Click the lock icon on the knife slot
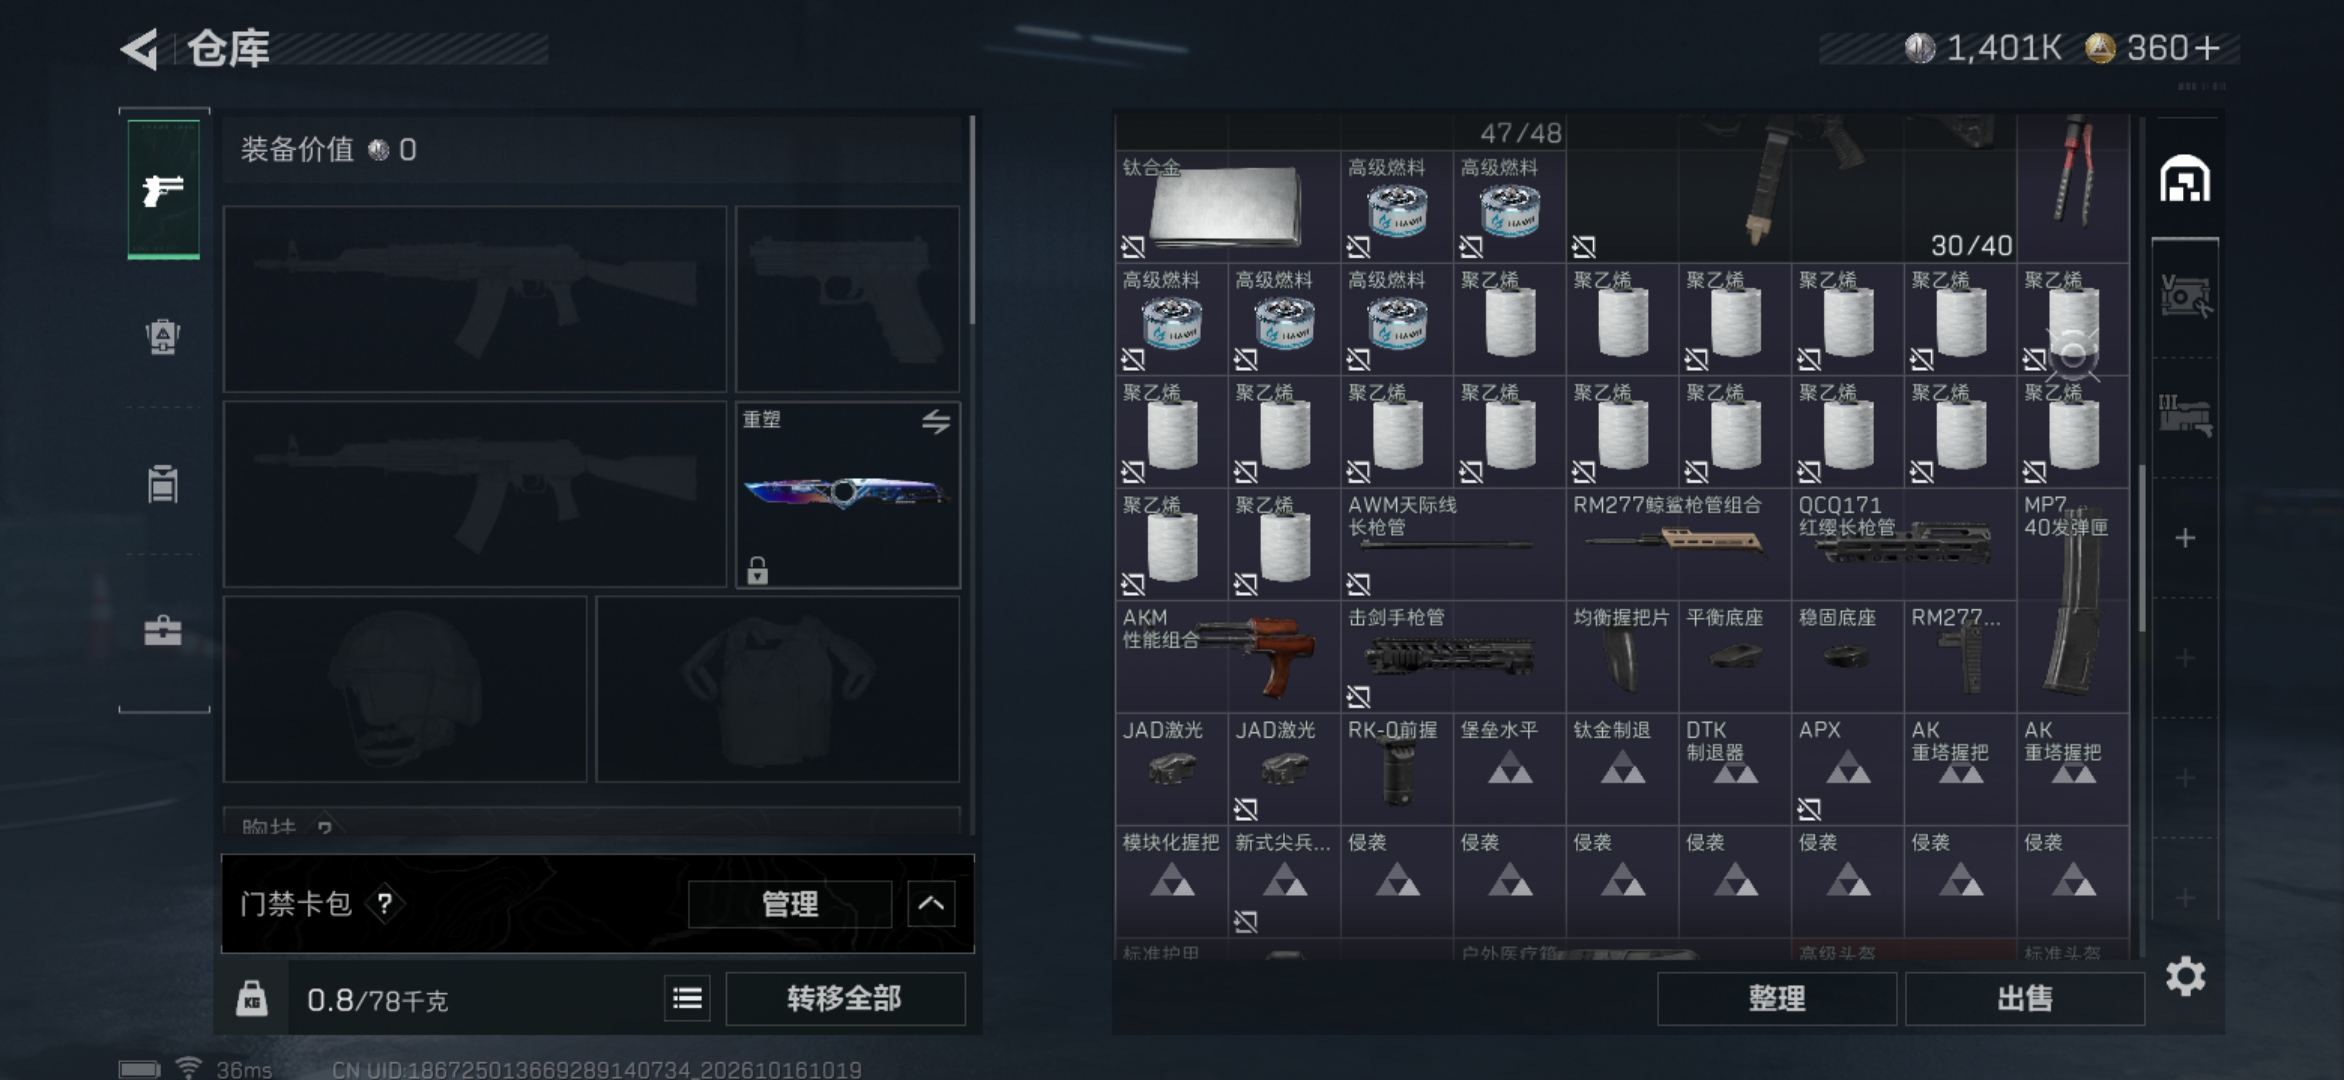2344x1080 pixels. tap(757, 570)
